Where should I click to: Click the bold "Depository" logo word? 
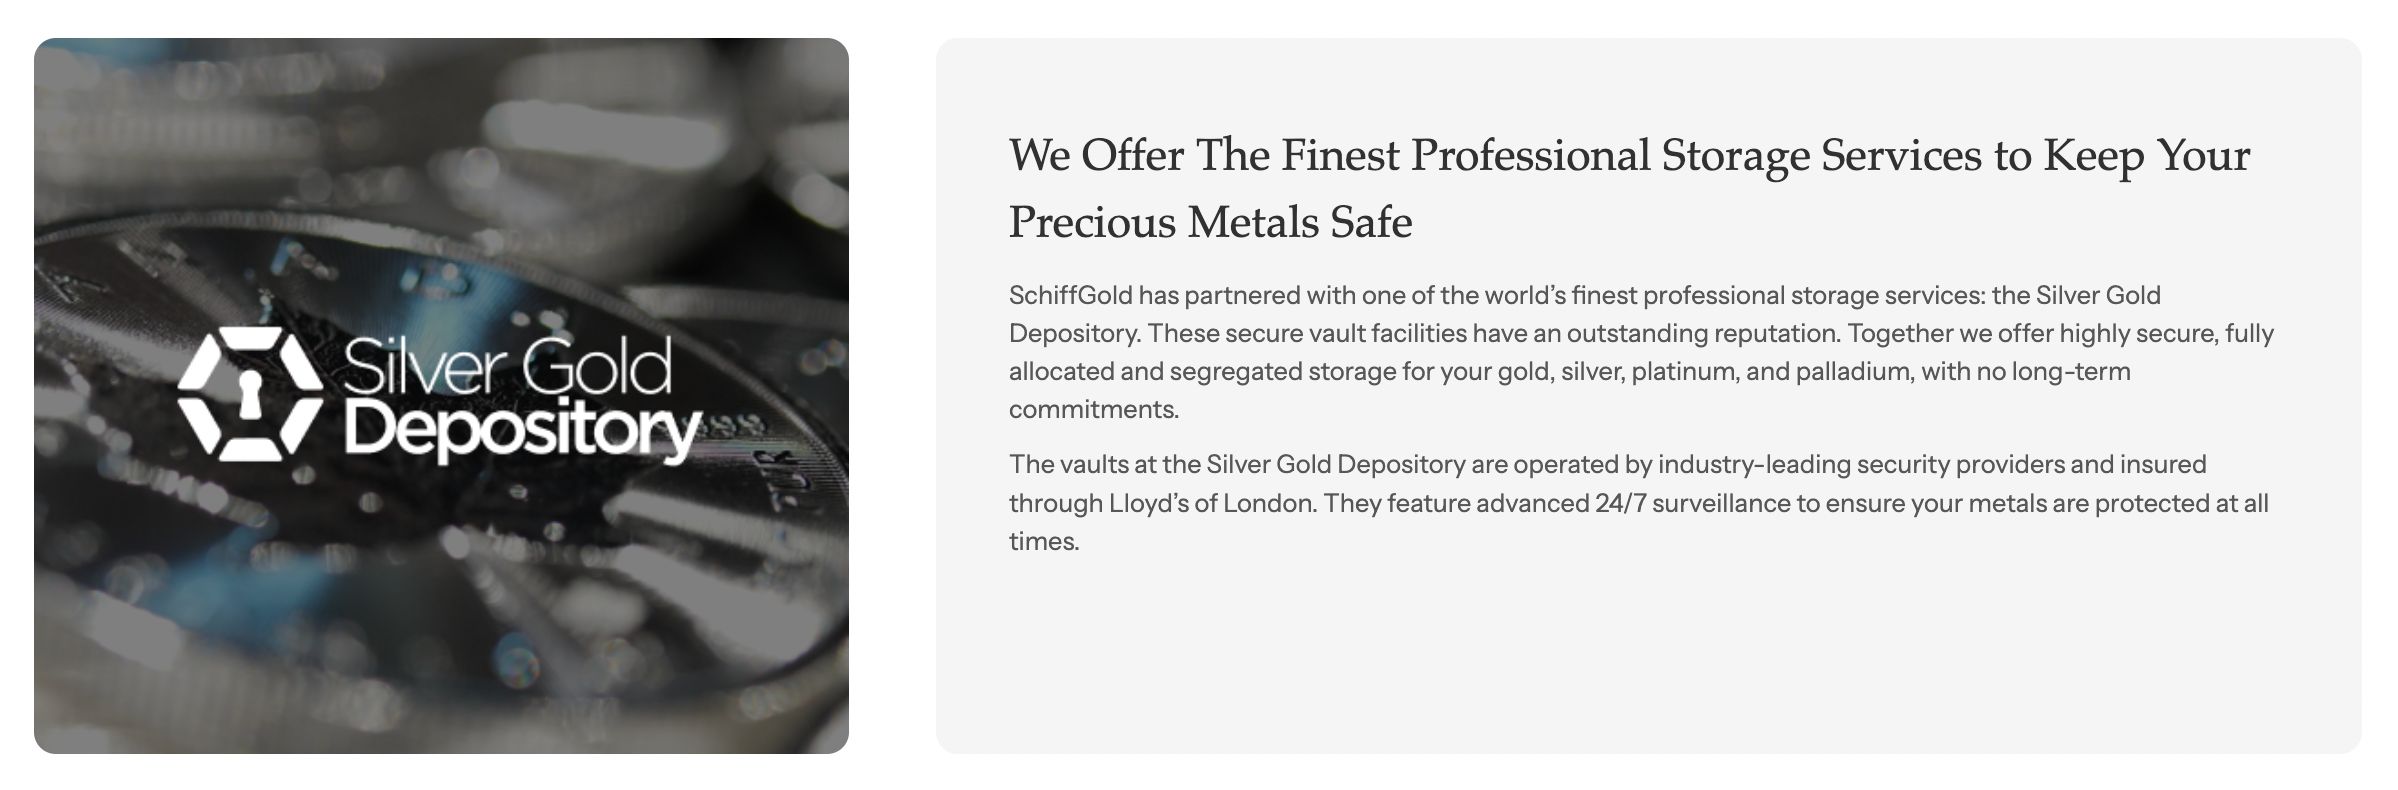[521, 432]
